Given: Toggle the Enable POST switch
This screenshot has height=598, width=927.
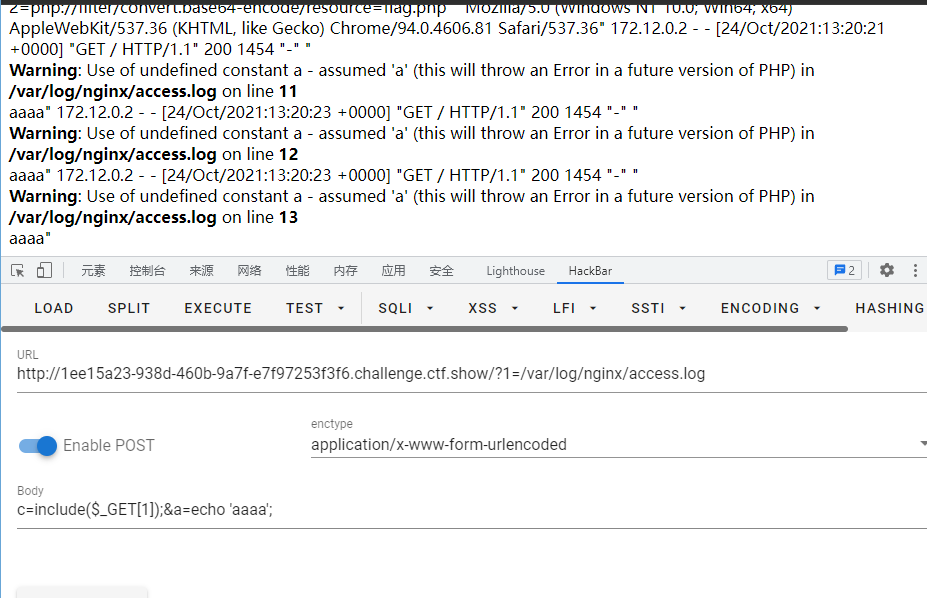Looking at the screenshot, I should point(39,445).
